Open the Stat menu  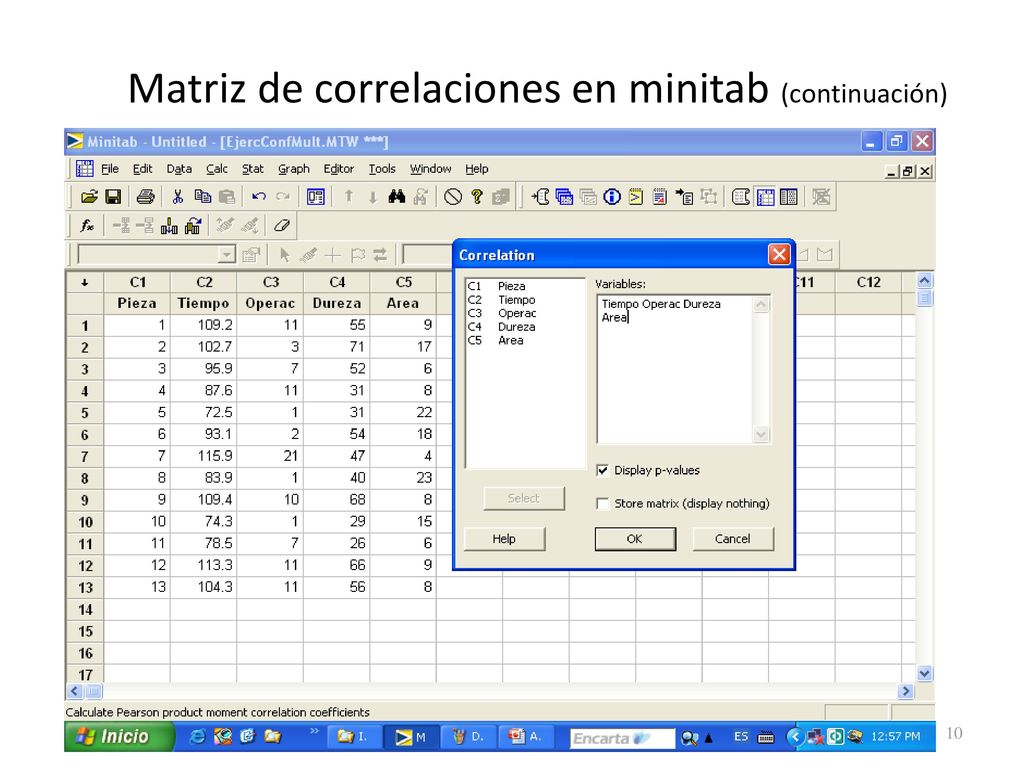(253, 169)
